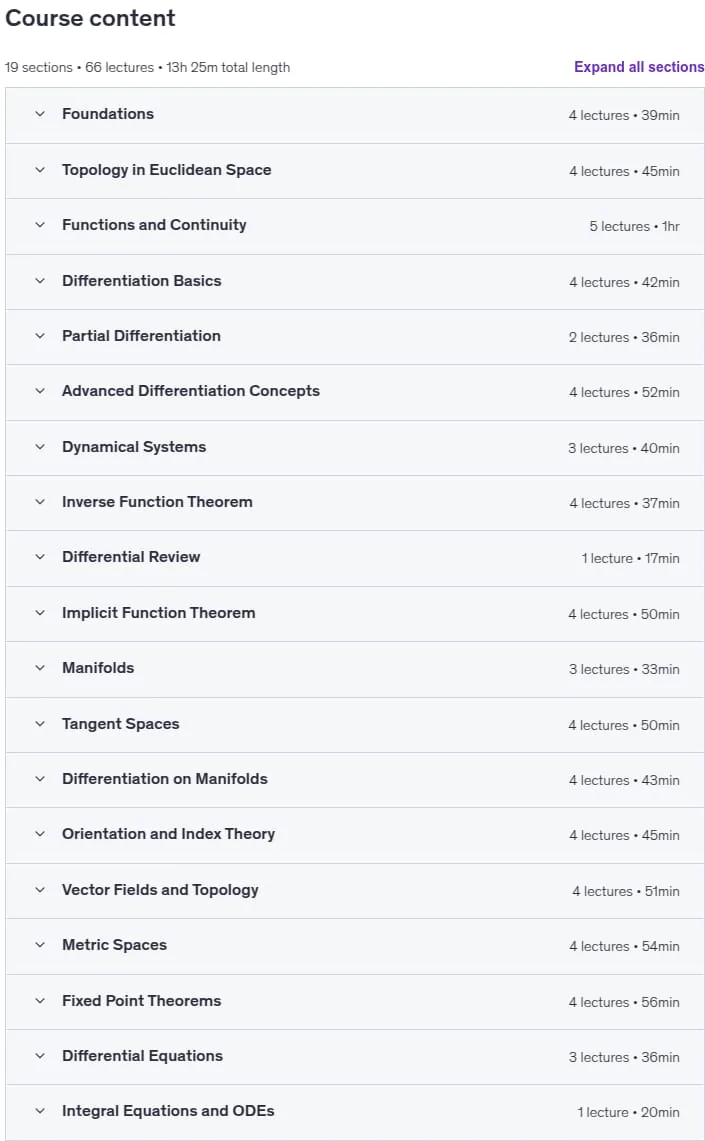Toggle Advanced Differentiation Concepts chevron icon

(40, 391)
